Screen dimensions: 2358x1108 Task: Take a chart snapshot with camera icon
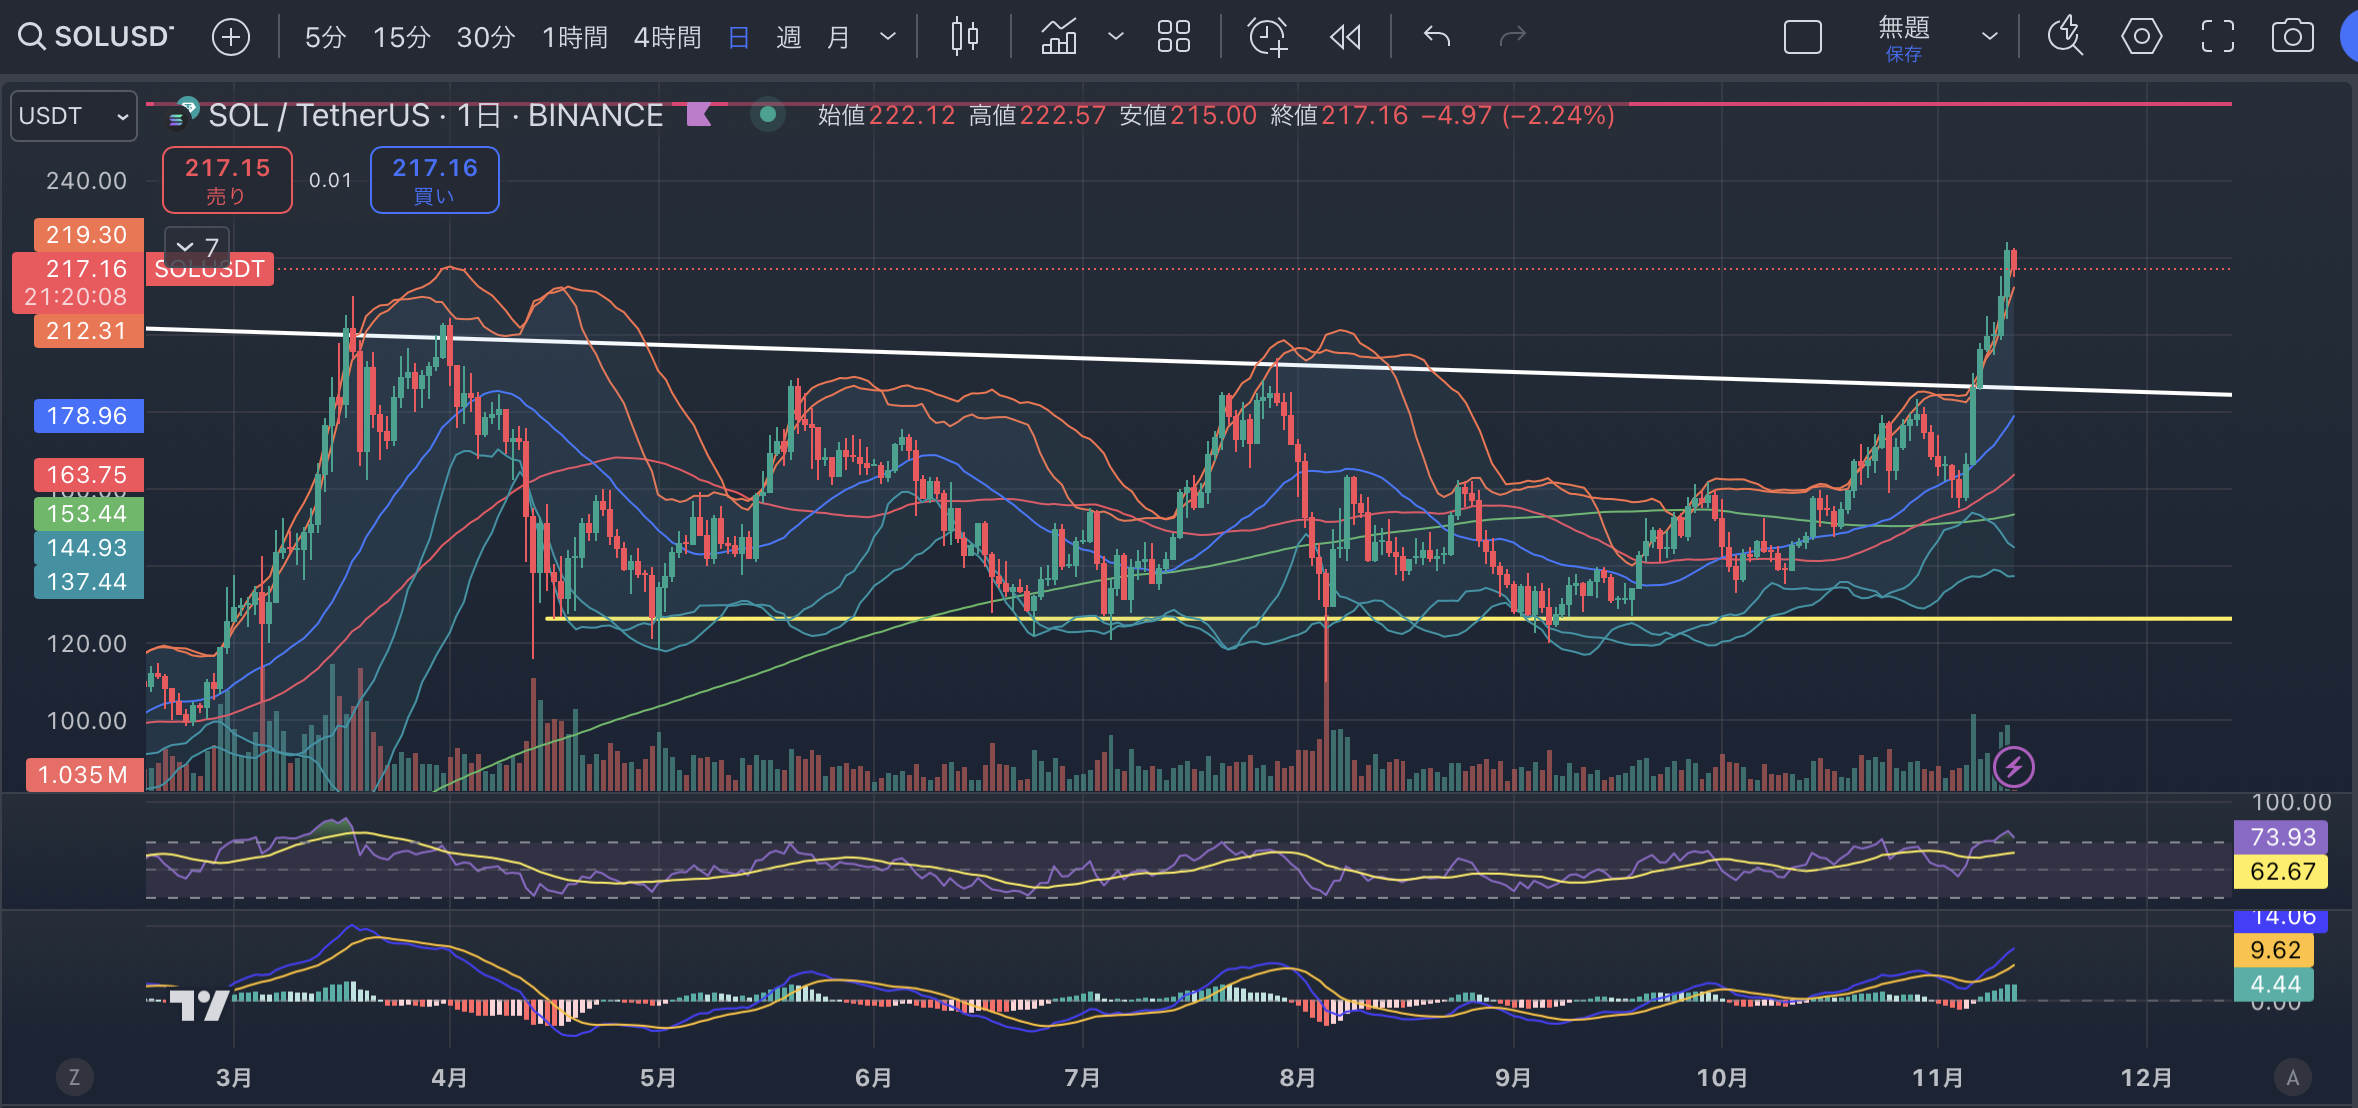point(2293,37)
